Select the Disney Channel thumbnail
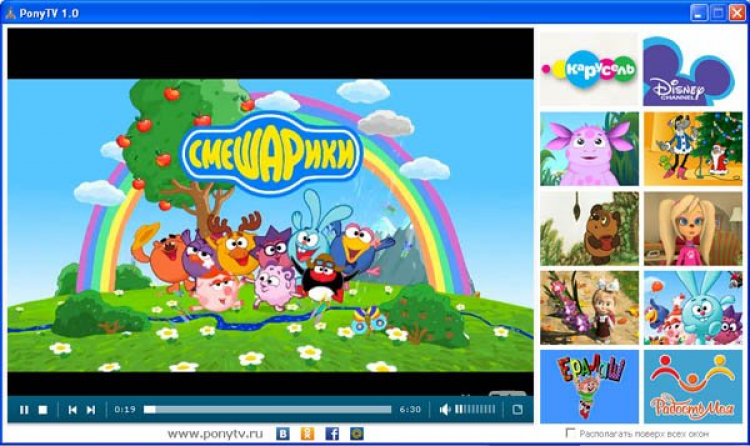 693,69
